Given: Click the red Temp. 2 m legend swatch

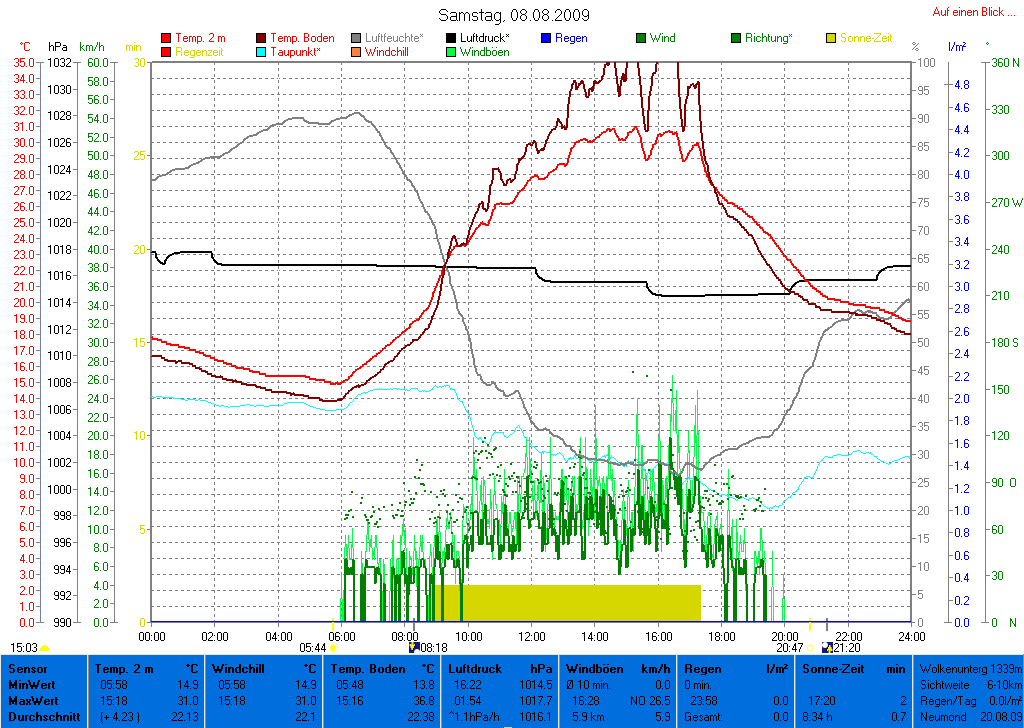Looking at the screenshot, I should pos(166,39).
